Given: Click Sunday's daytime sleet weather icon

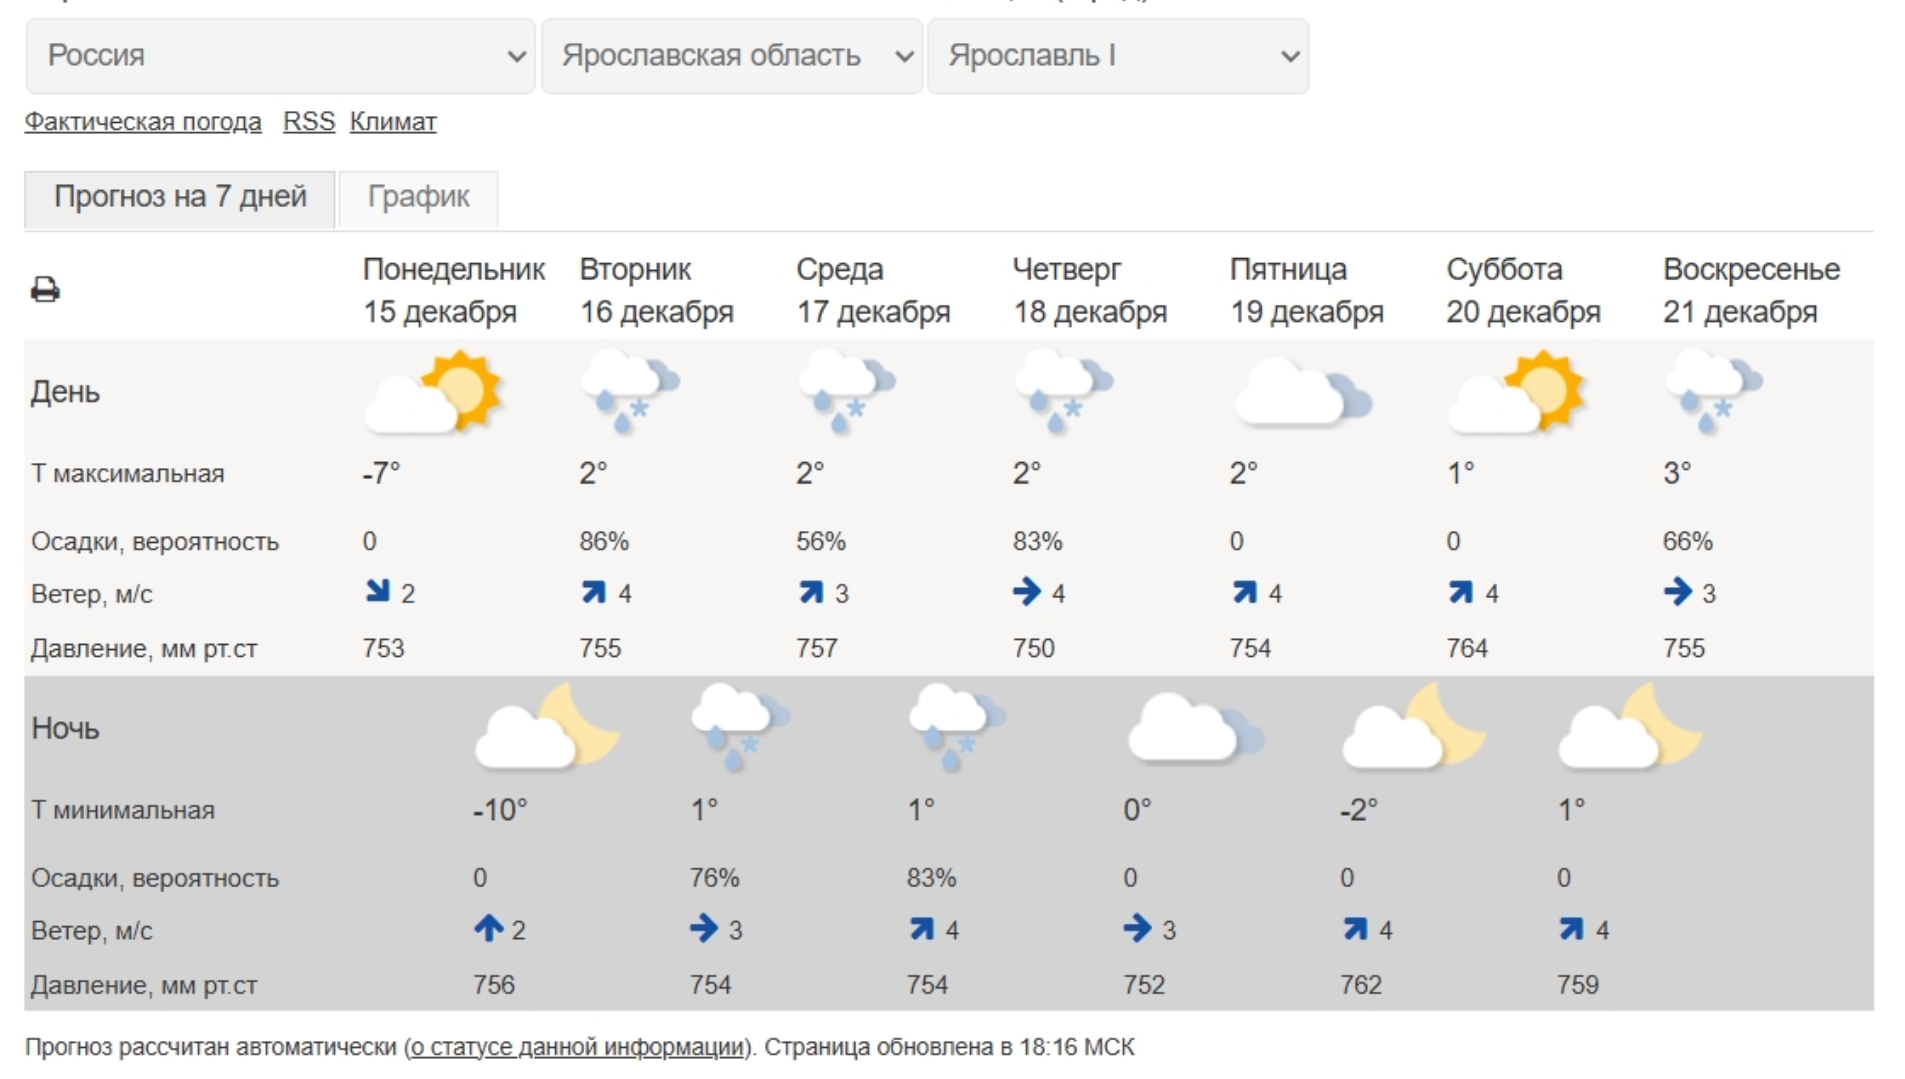Looking at the screenshot, I should pos(1713,392).
